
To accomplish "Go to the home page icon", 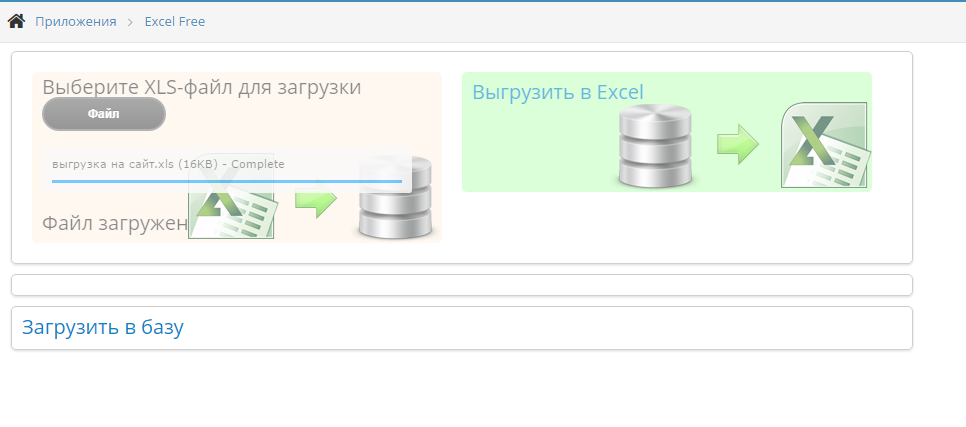I will pyautogui.click(x=16, y=22).
